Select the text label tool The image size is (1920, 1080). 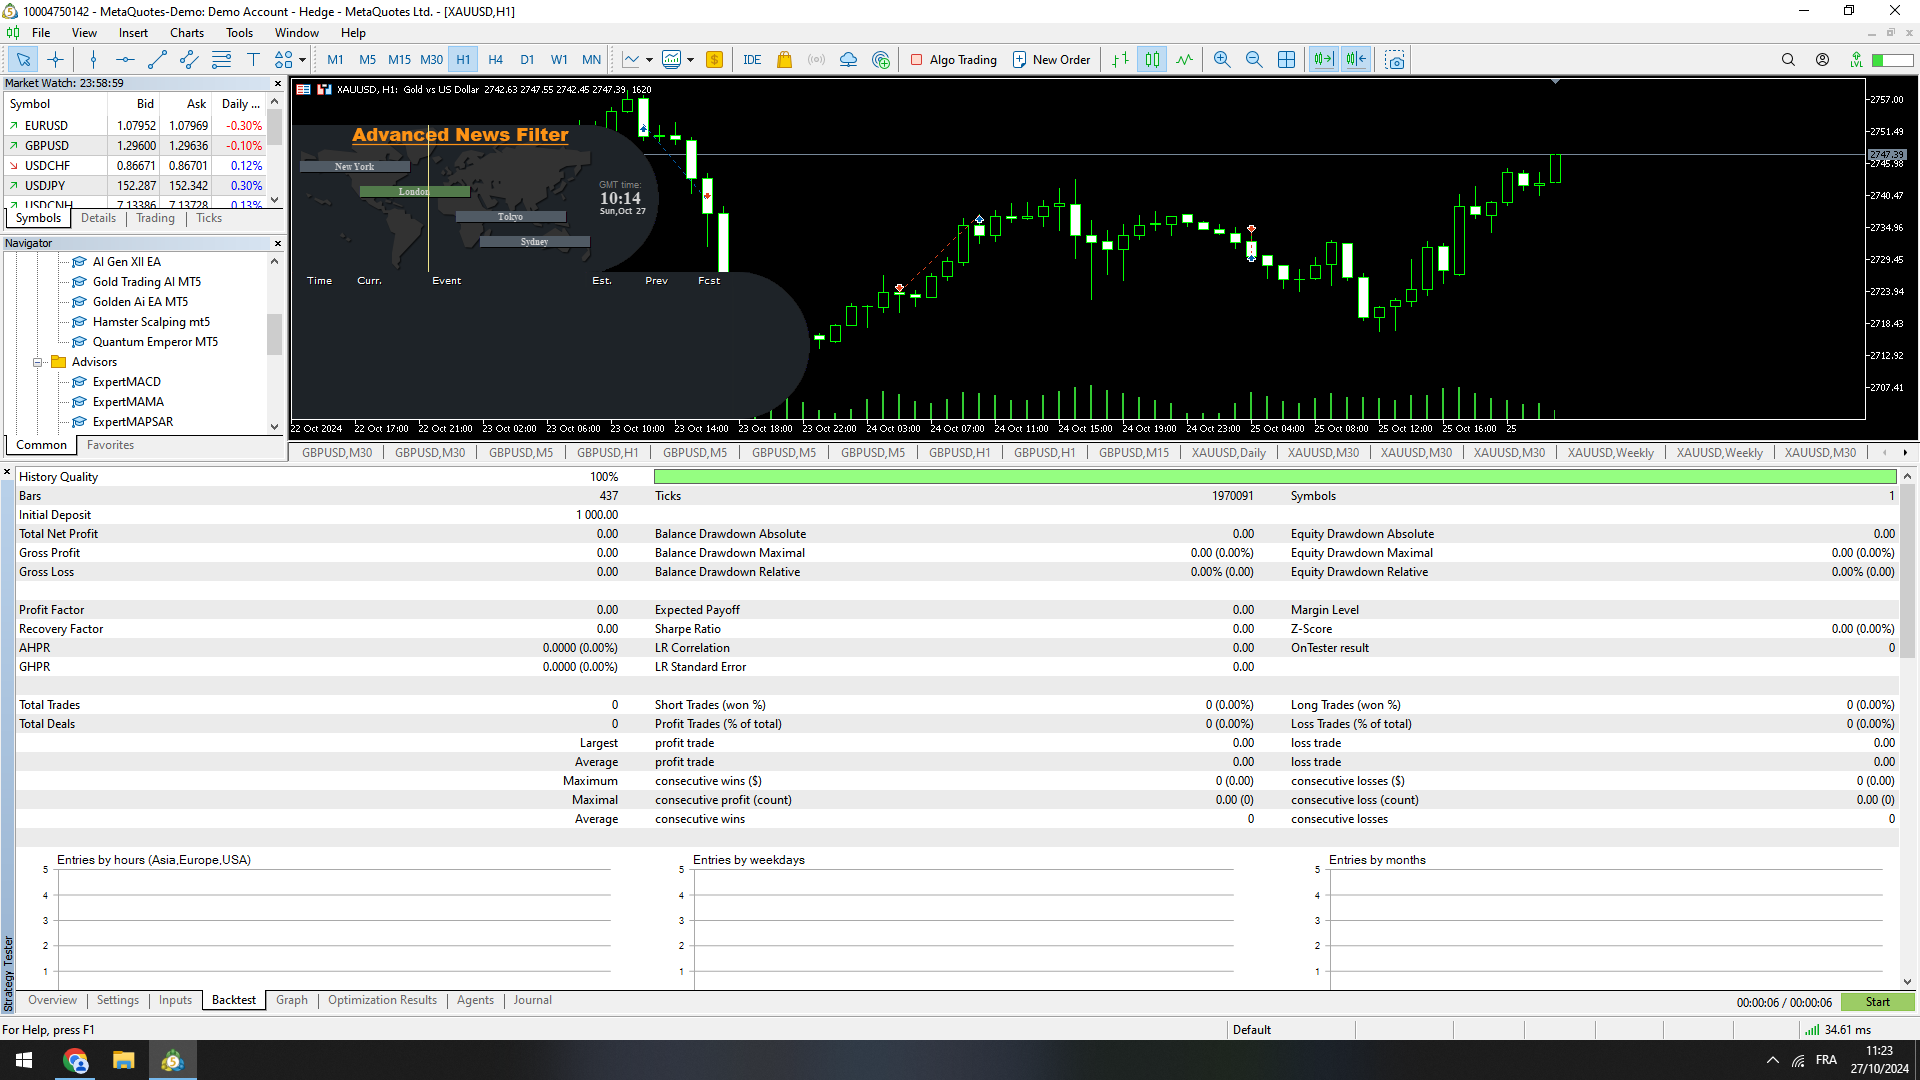pyautogui.click(x=253, y=60)
